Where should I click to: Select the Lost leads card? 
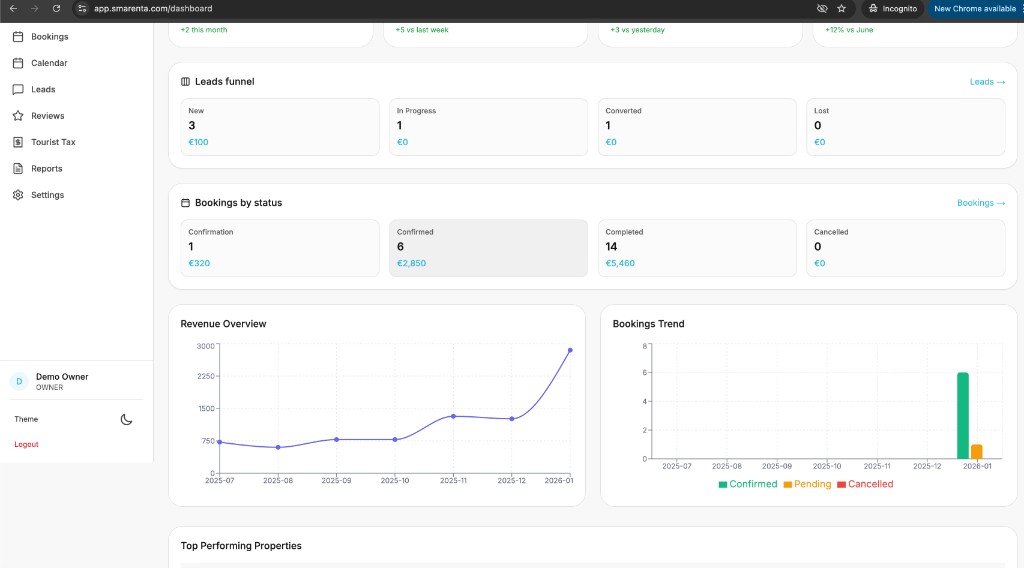(x=906, y=127)
